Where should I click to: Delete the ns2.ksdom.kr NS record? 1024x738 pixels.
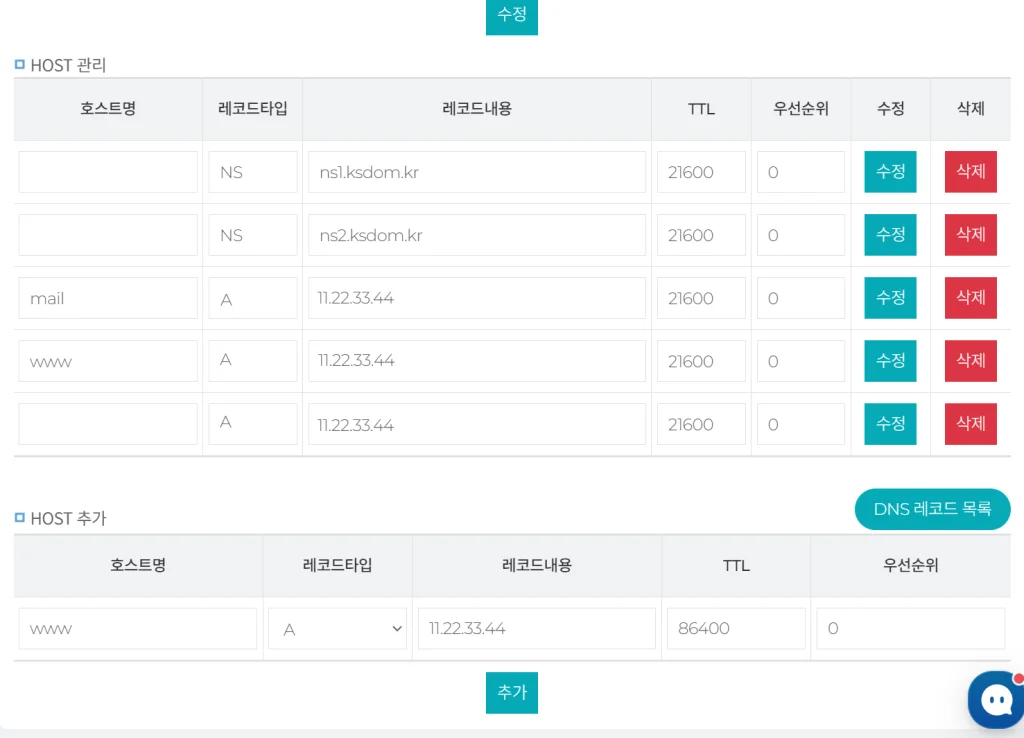[x=970, y=235]
